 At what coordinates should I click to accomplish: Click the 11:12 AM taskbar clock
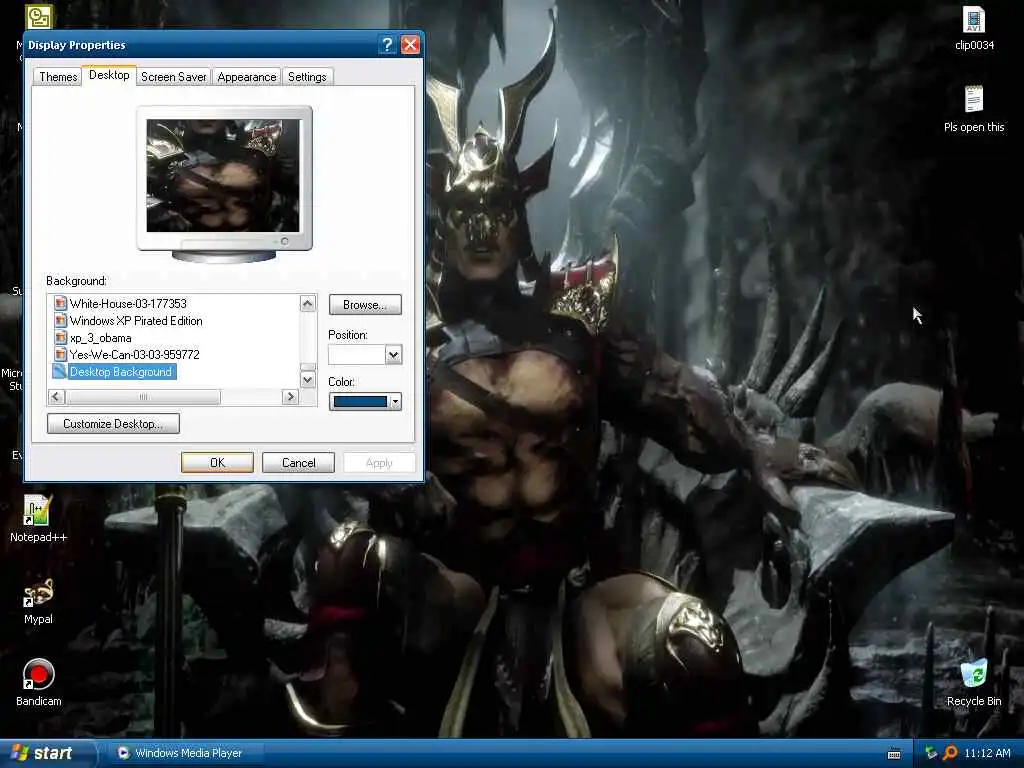click(987, 753)
